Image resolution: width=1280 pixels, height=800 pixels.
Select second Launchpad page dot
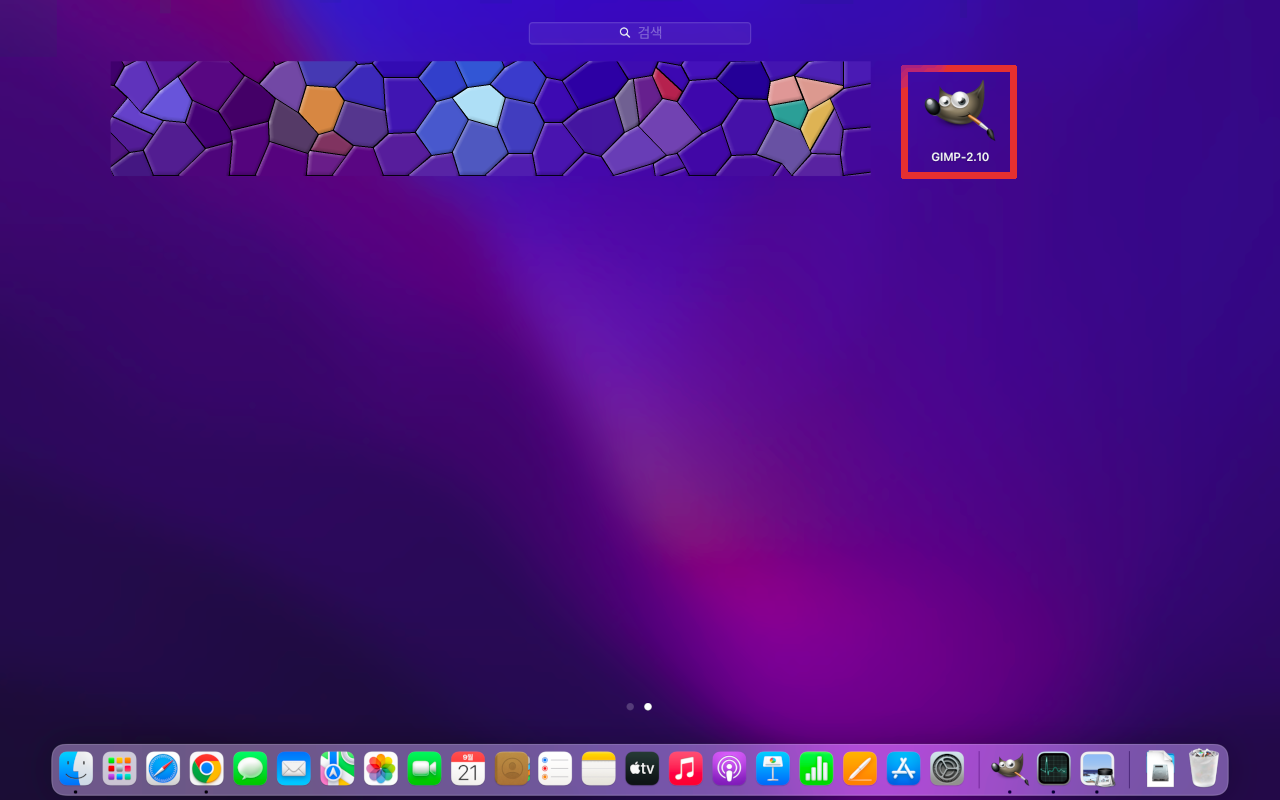(x=648, y=706)
